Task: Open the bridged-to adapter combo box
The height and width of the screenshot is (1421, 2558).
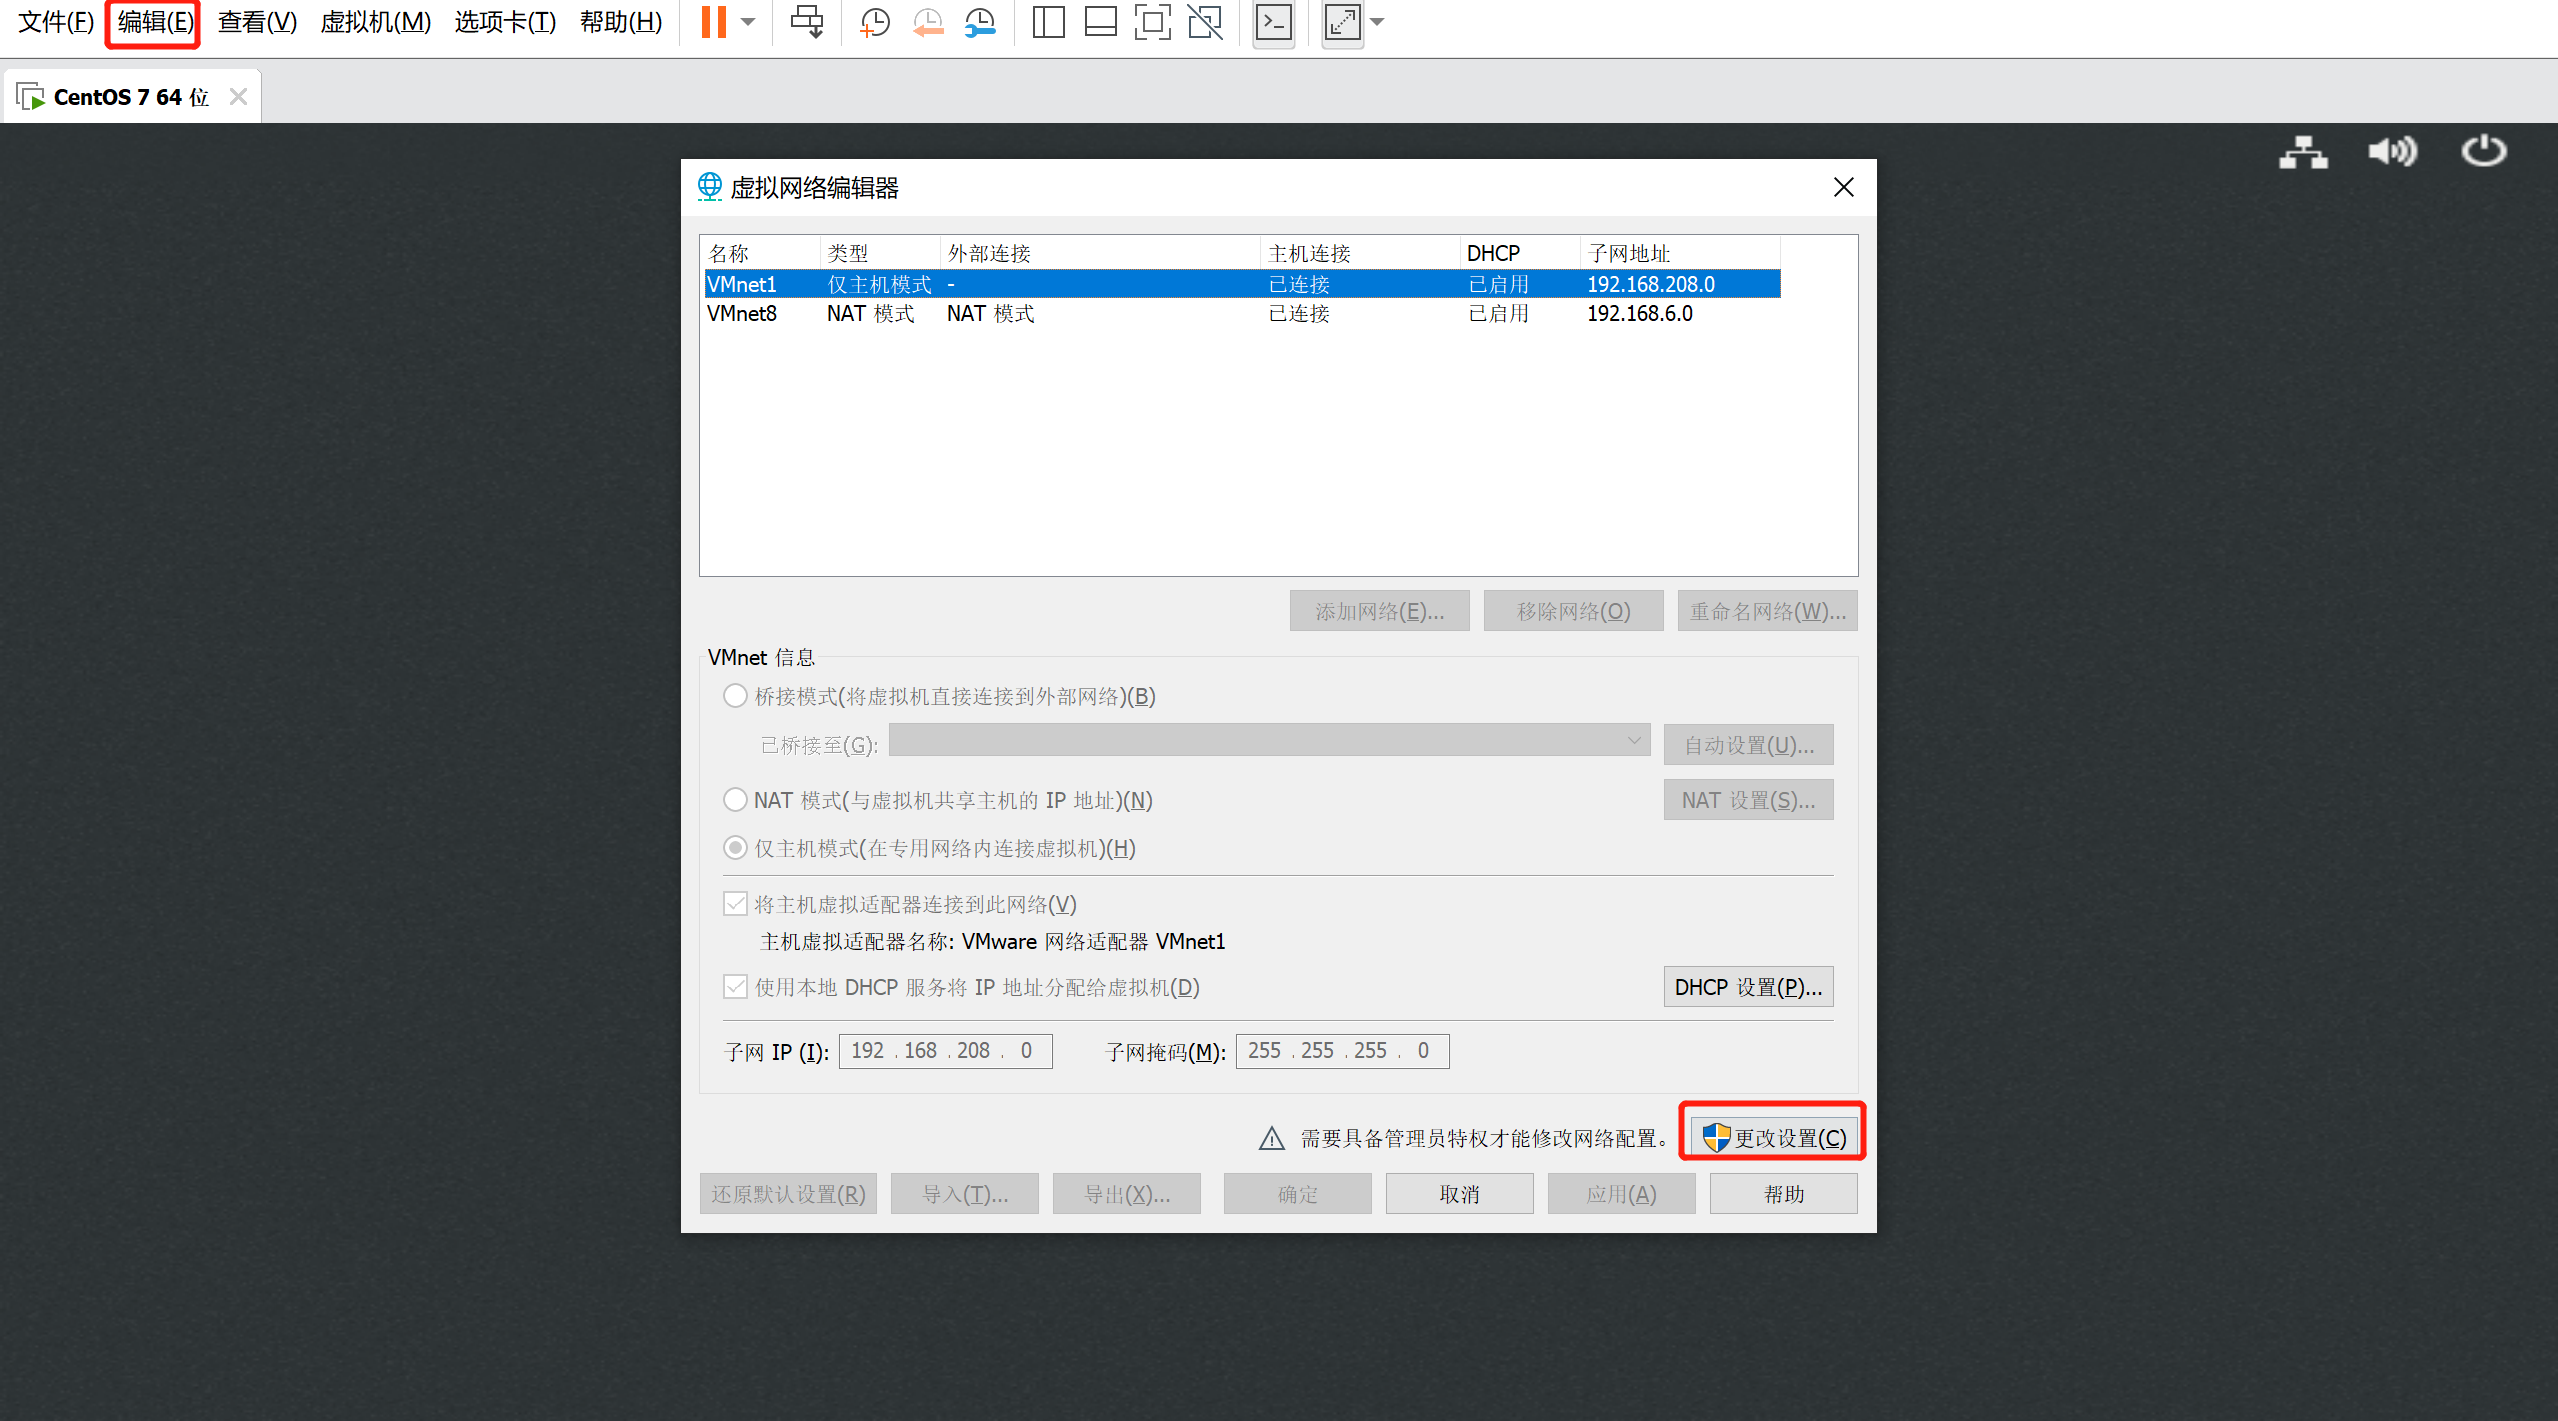Action: (x=1268, y=741)
